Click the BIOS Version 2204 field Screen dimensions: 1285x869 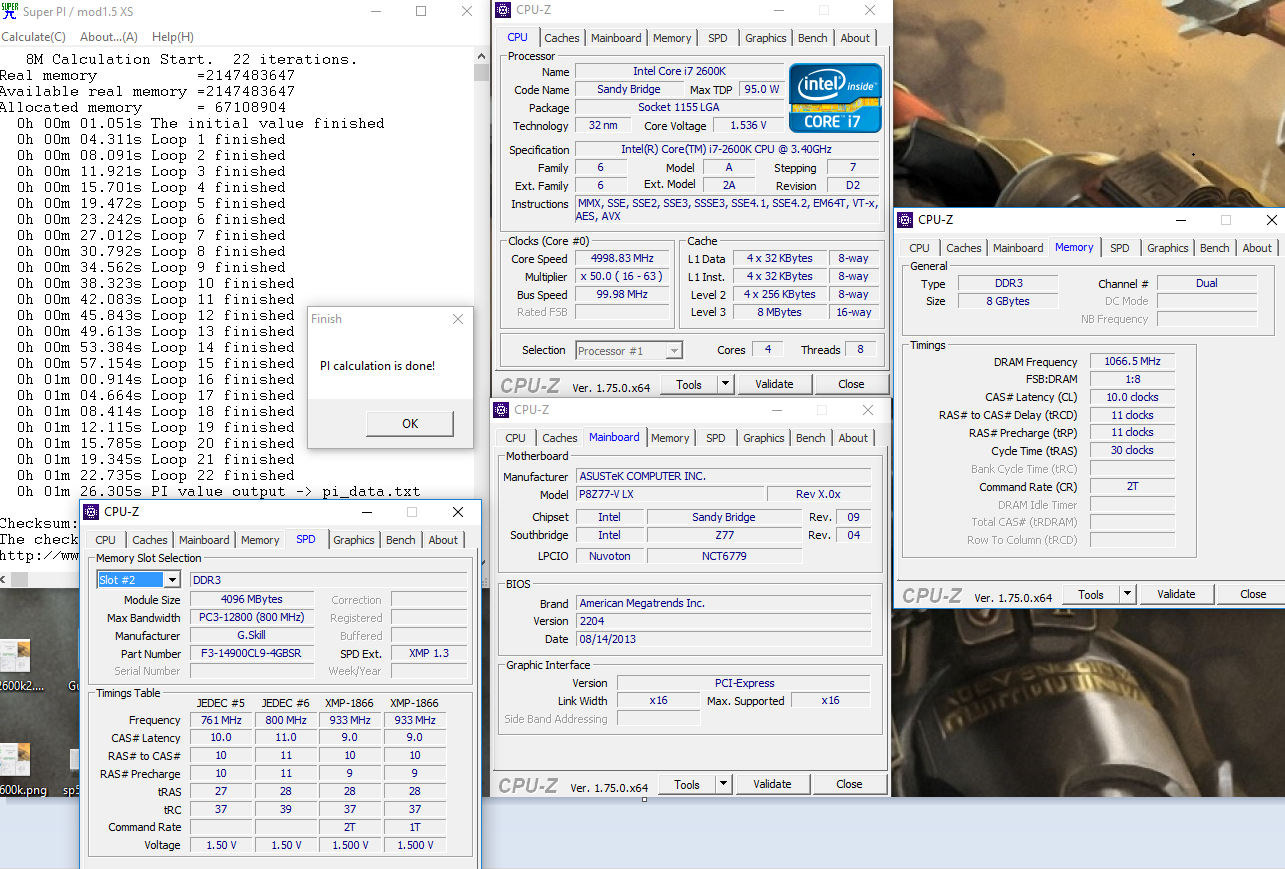pos(724,621)
